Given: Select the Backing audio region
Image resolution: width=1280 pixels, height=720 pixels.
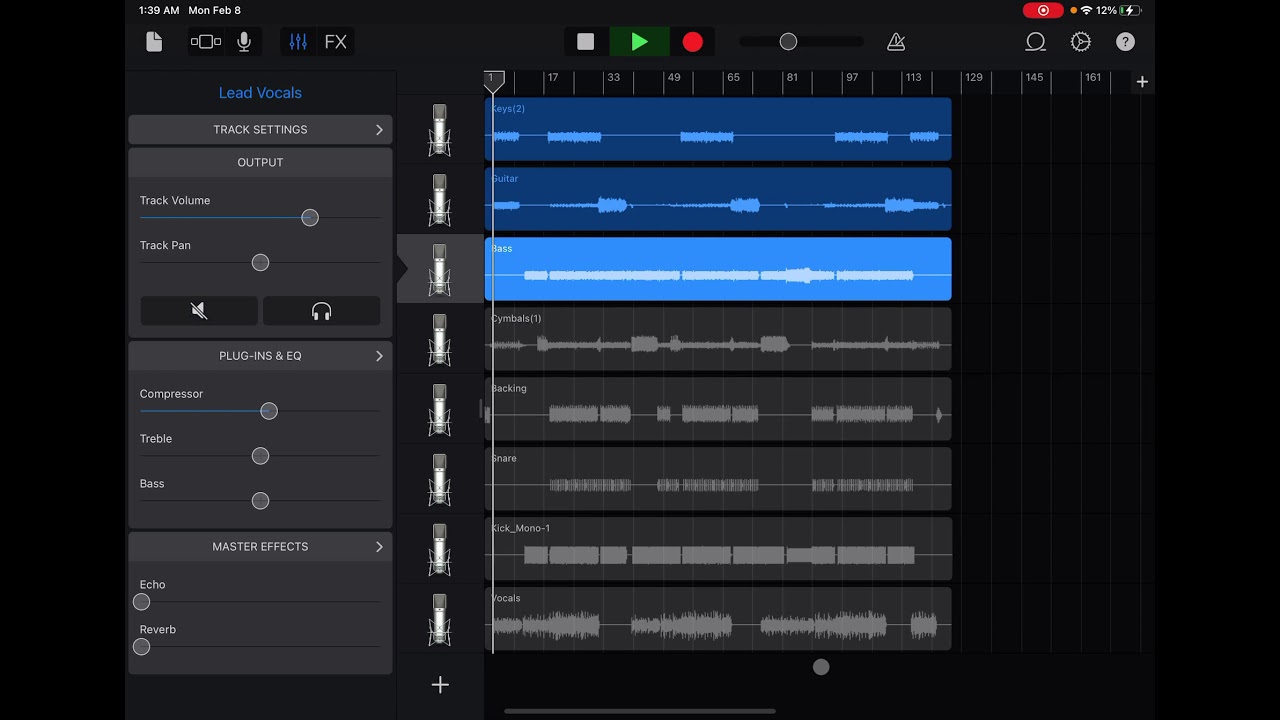Looking at the screenshot, I should (x=718, y=409).
